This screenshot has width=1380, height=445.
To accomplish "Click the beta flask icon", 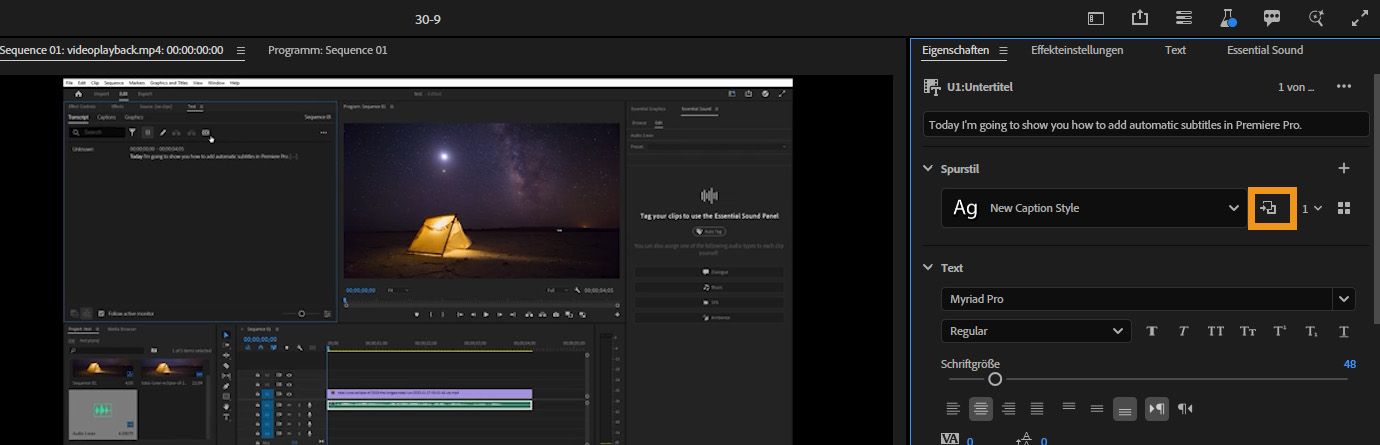I will tap(1228, 18).
